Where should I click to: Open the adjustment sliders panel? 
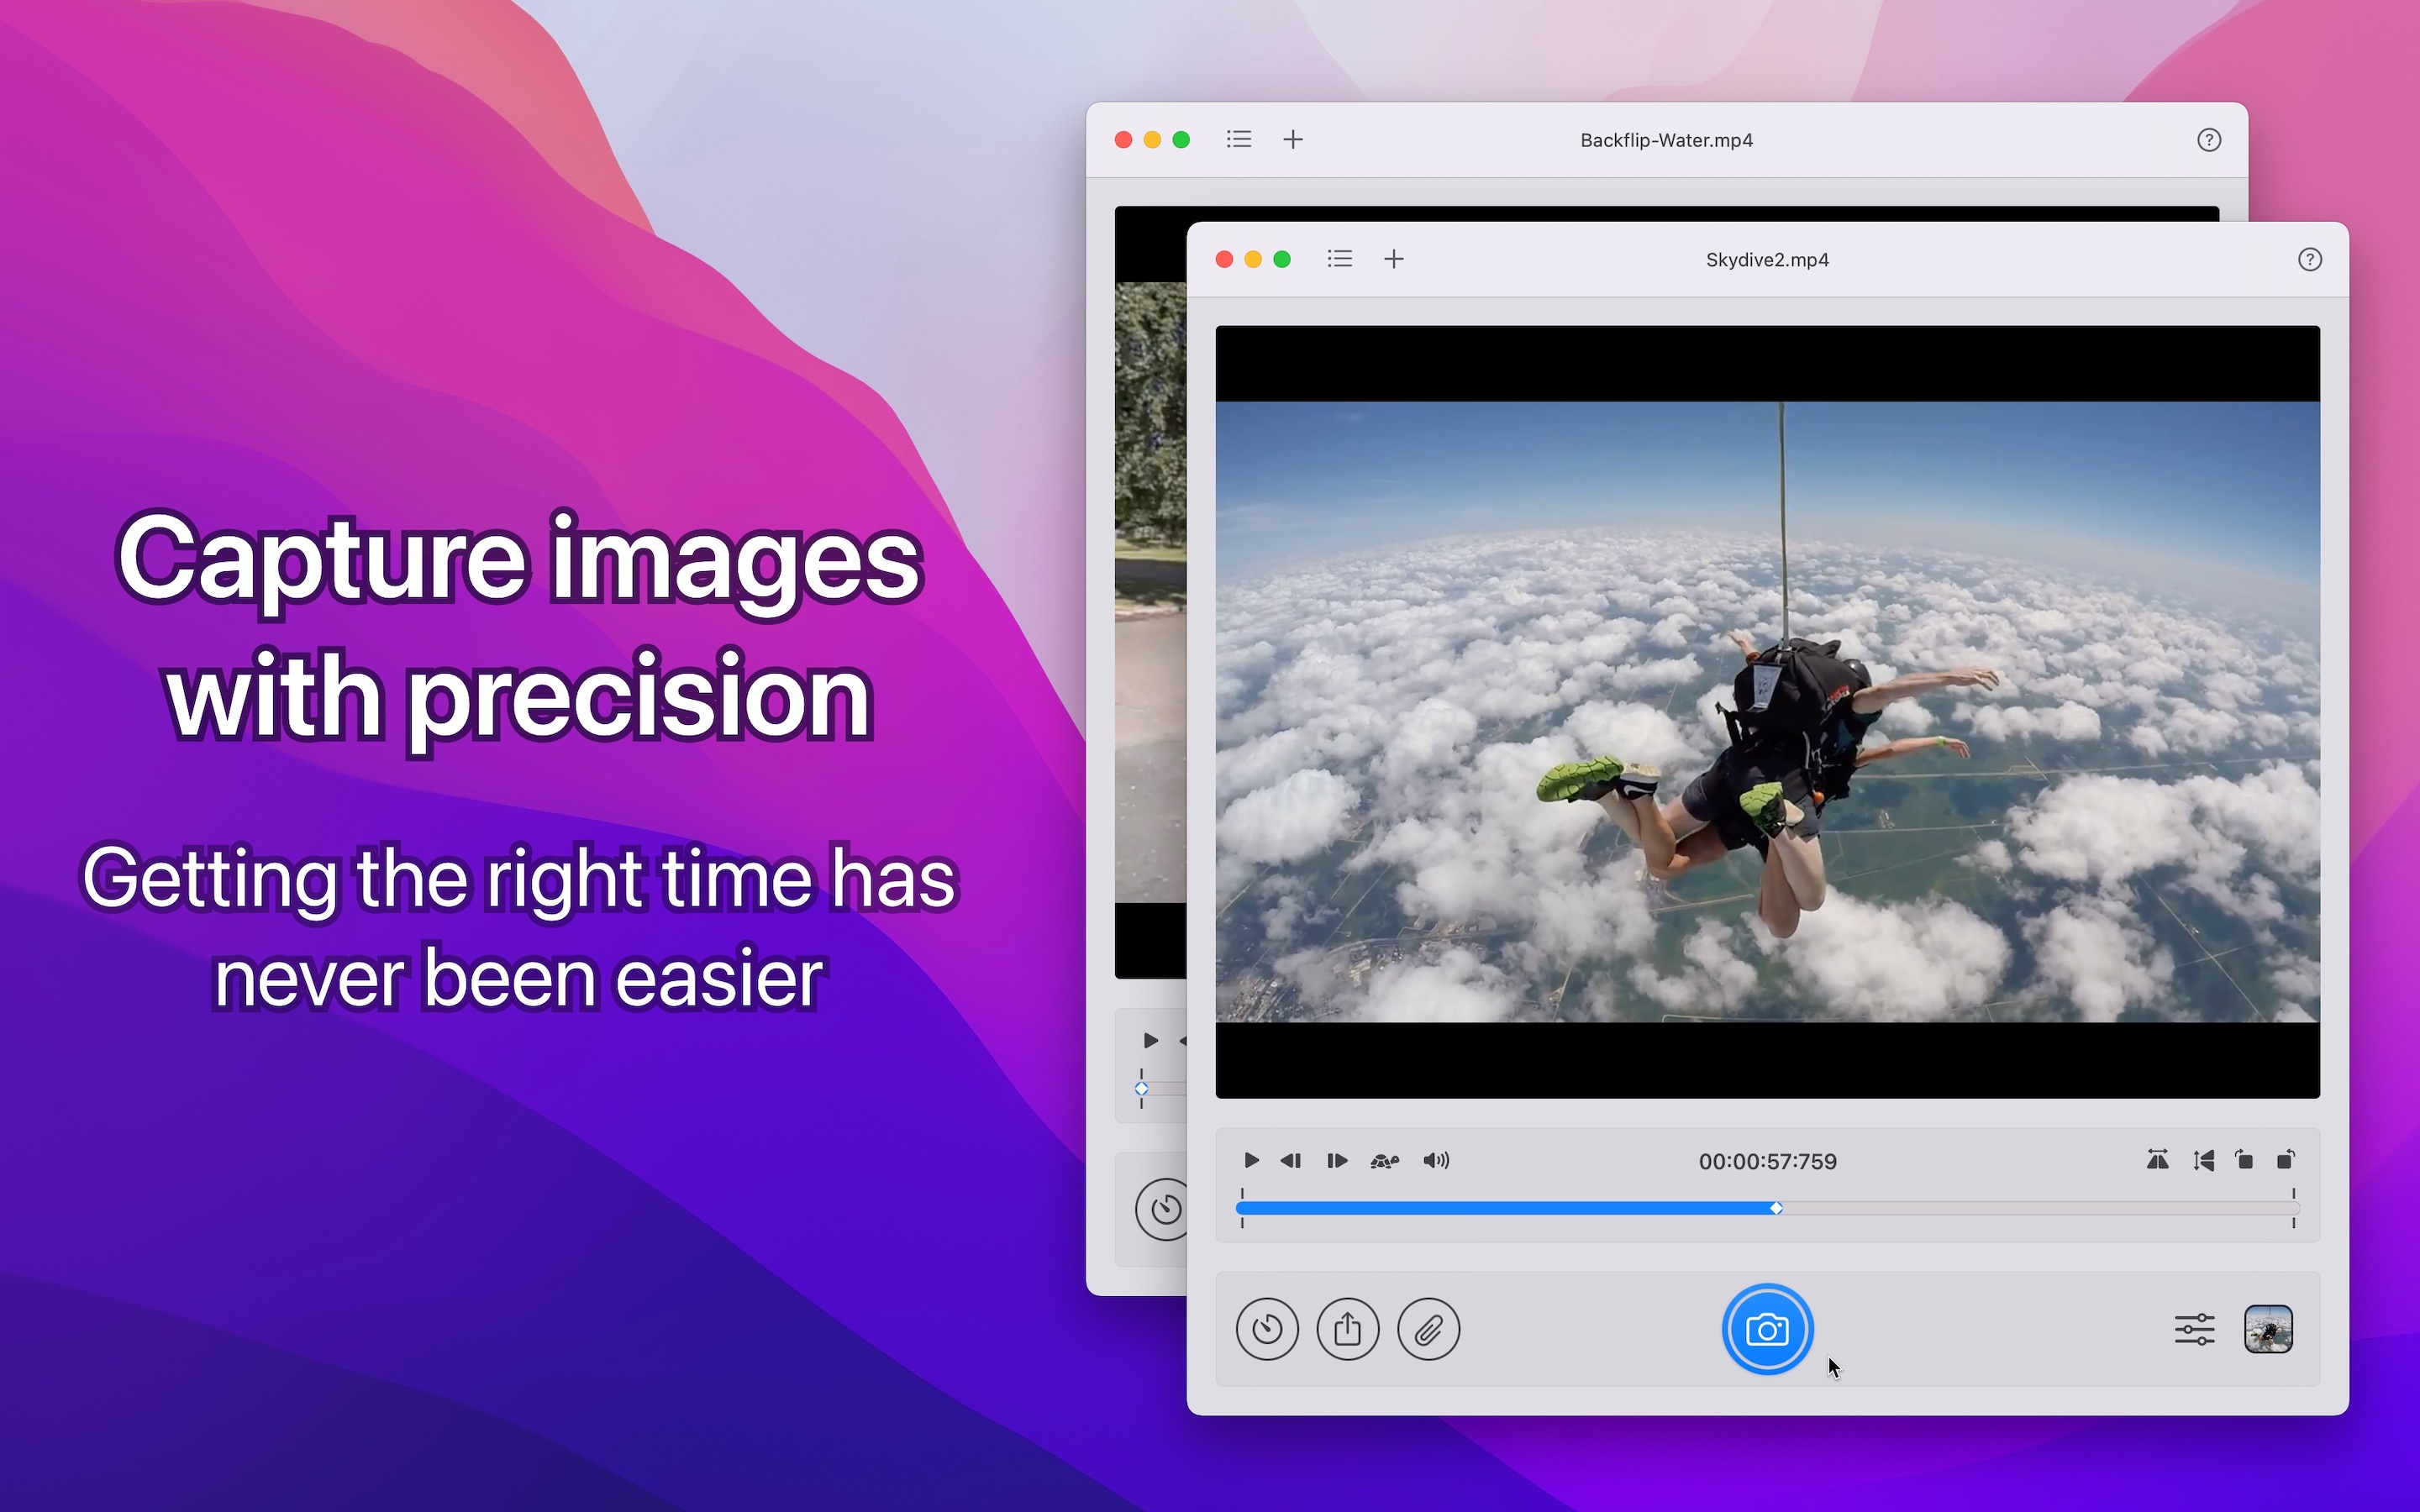2196,1329
